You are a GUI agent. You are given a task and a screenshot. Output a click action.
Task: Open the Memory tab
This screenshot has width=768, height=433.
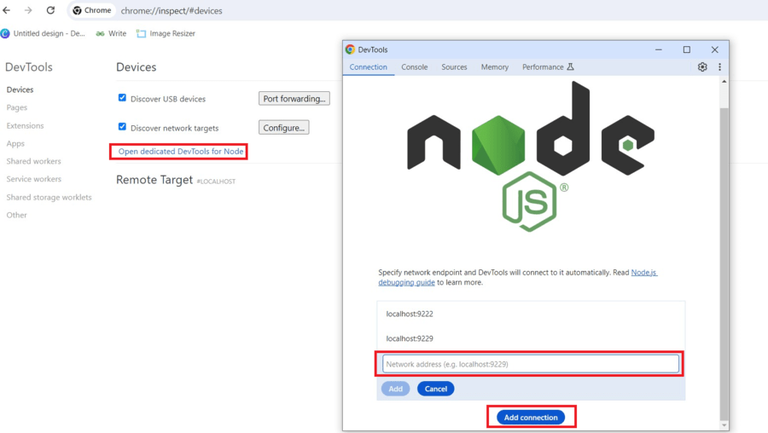pos(495,67)
